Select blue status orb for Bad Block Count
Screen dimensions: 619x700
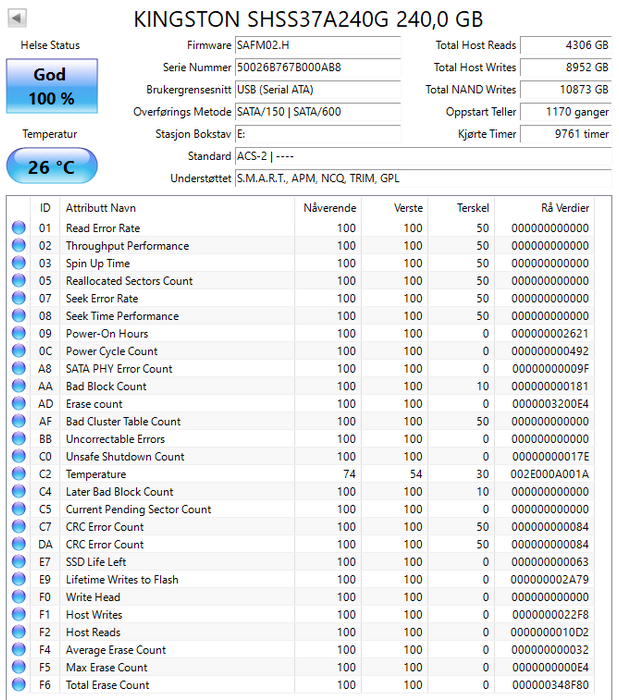19,386
